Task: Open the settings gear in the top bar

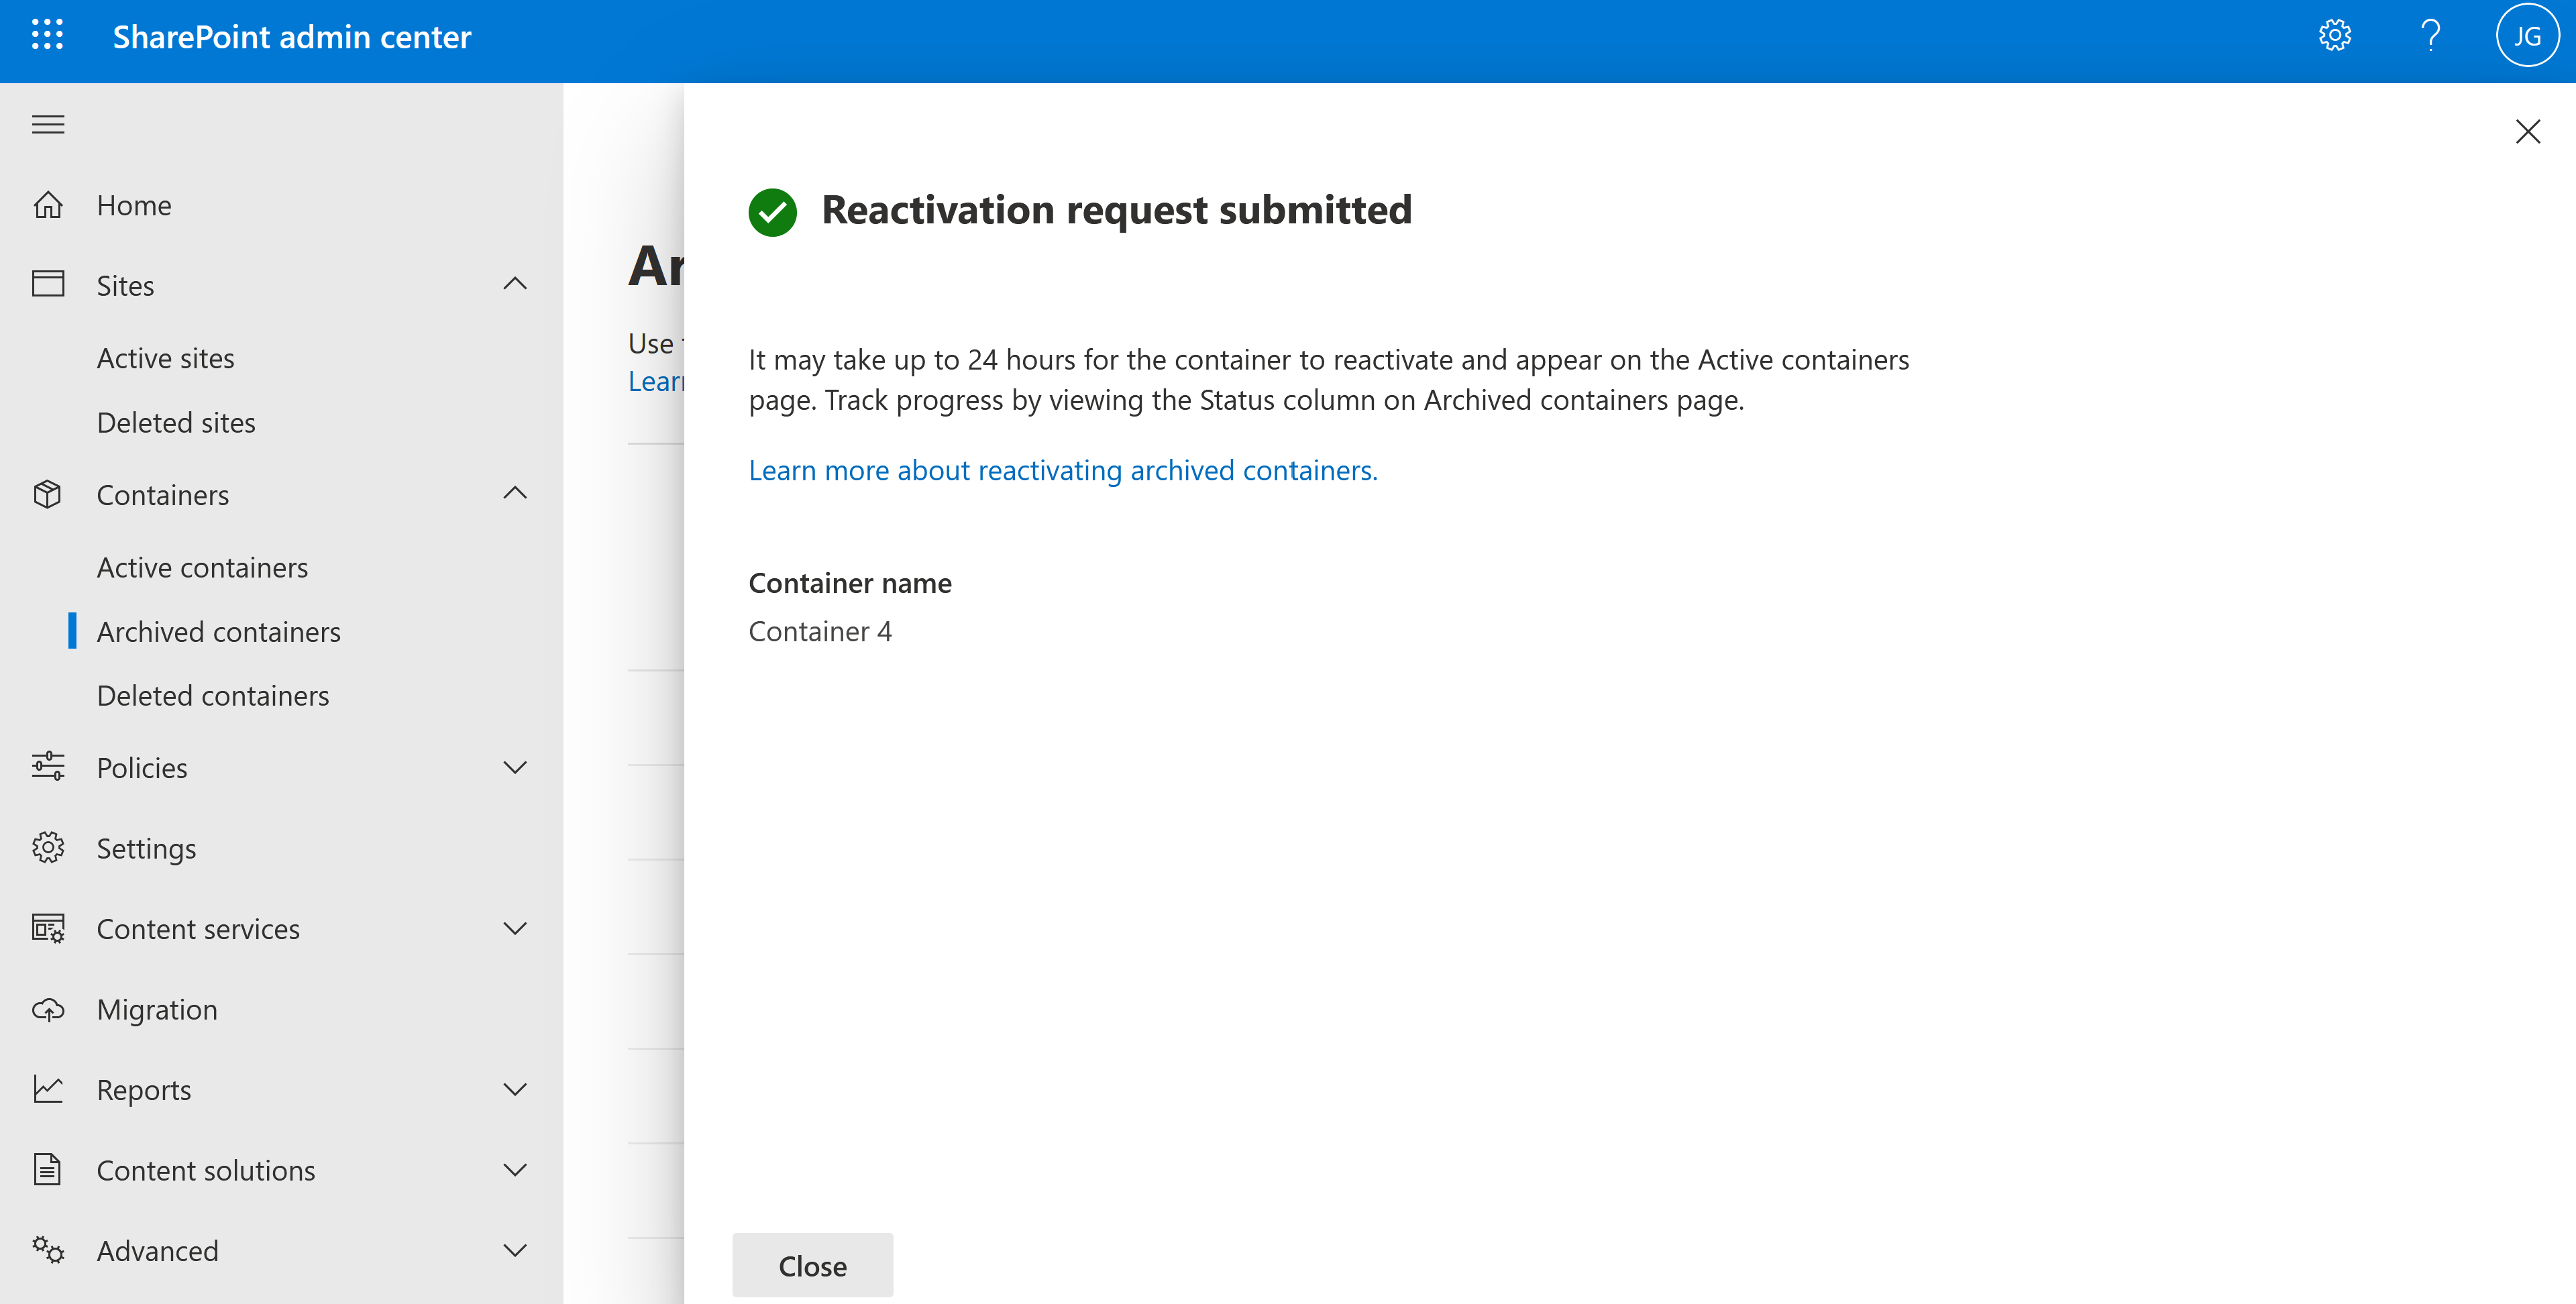Action: pyautogui.click(x=2335, y=35)
